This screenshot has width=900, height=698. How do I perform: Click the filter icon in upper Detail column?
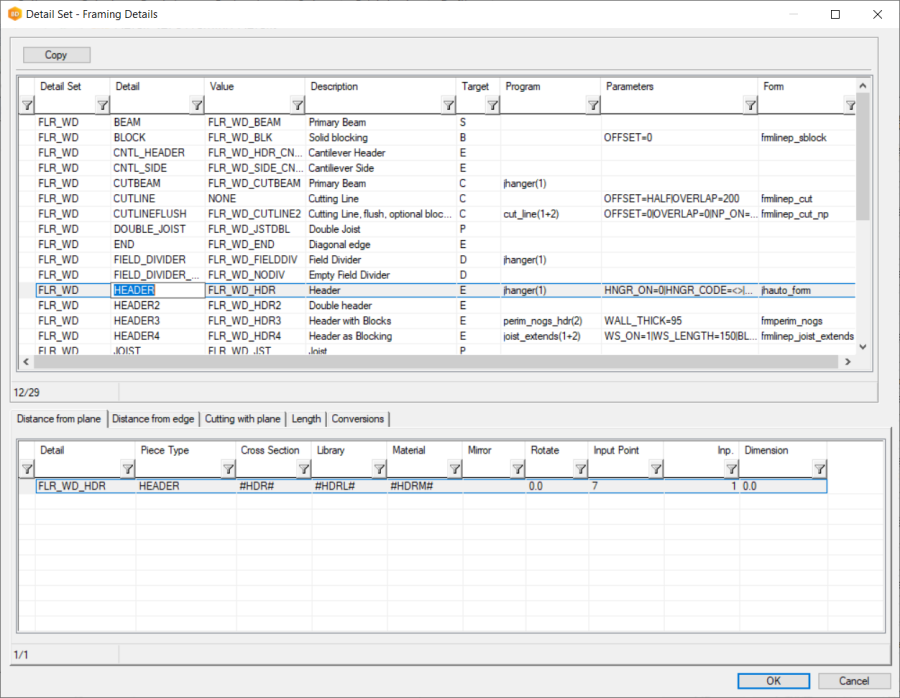[x=197, y=105]
